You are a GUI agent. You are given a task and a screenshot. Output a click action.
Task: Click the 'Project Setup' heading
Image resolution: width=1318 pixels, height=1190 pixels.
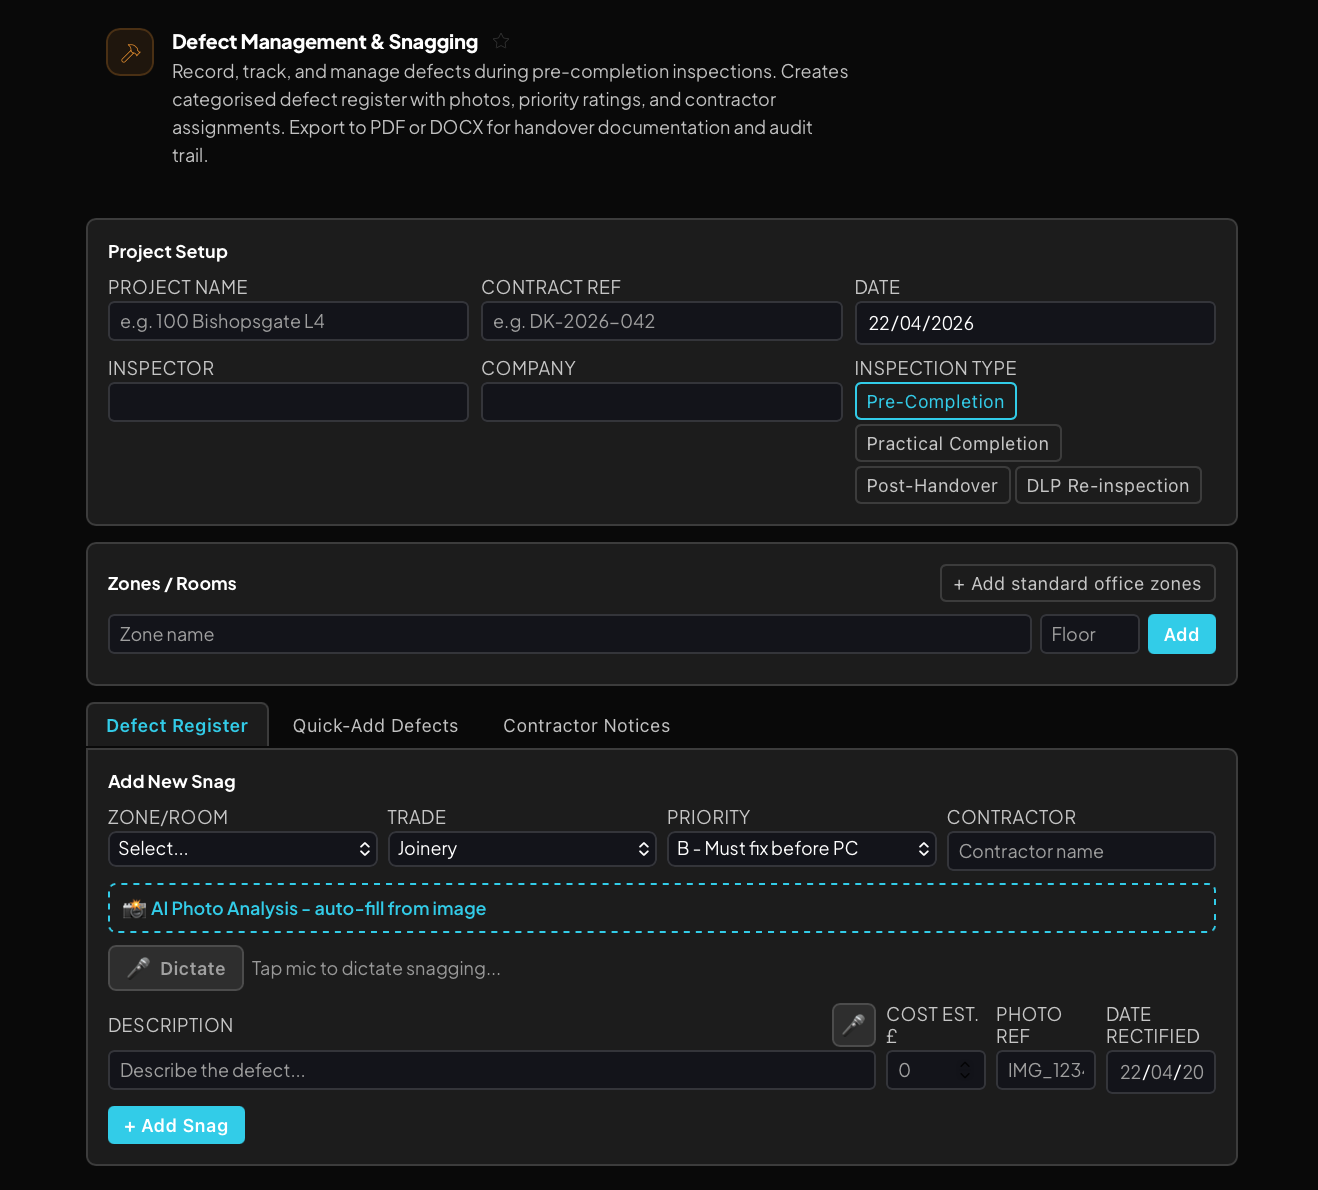(168, 251)
